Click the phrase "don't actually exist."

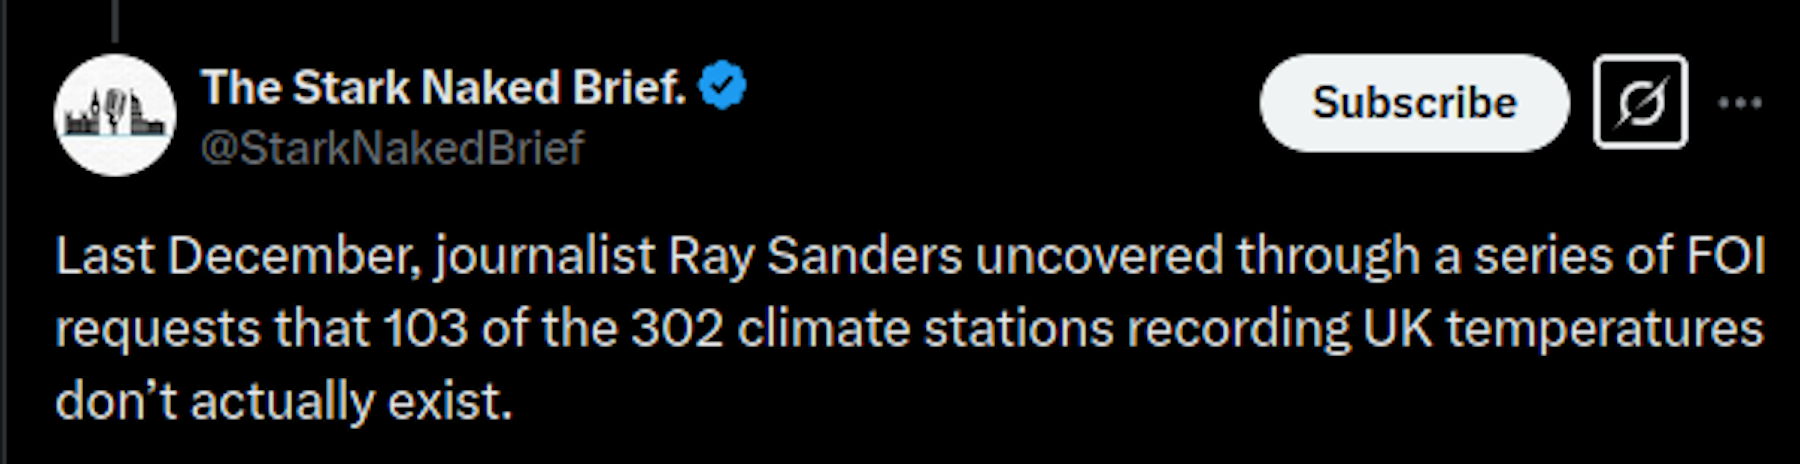click(x=283, y=402)
